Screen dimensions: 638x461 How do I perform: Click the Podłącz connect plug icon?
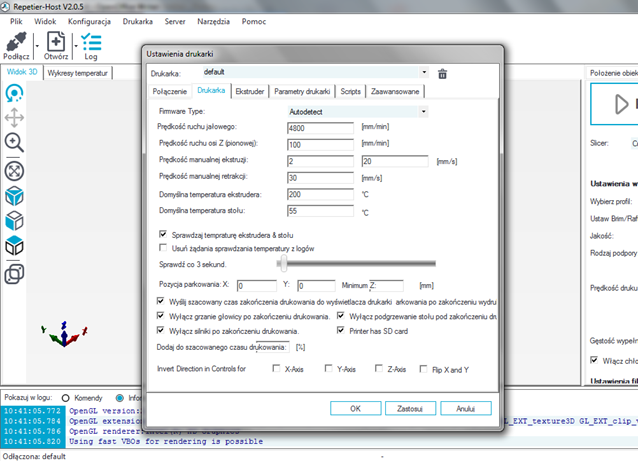pyautogui.click(x=16, y=42)
